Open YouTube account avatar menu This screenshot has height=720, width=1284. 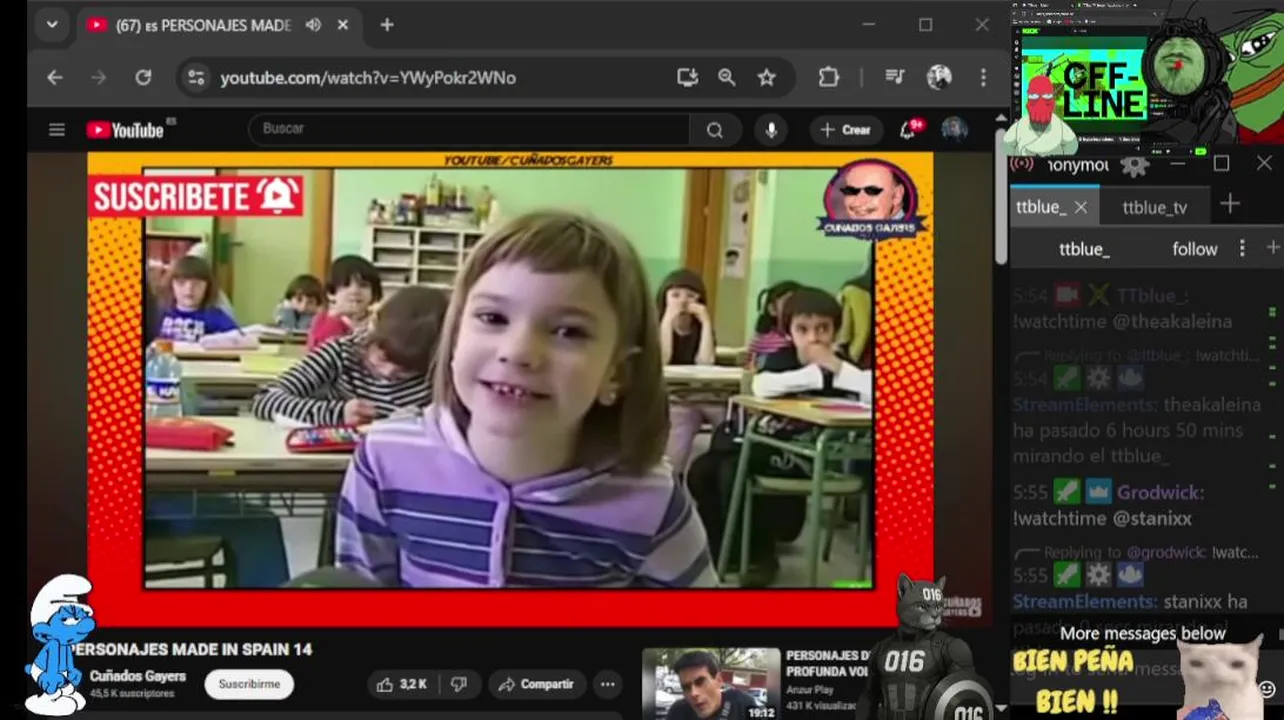pos(954,130)
